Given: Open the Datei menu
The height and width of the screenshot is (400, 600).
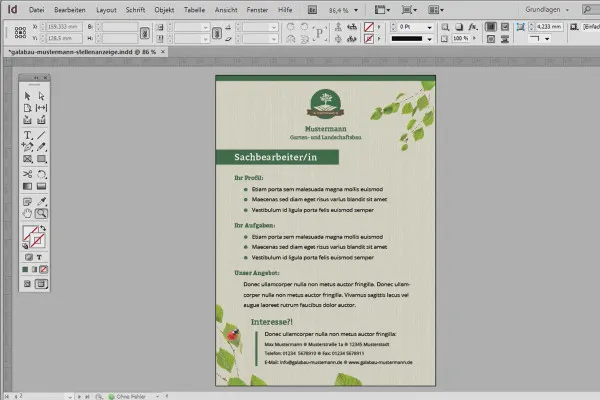Looking at the screenshot, I should pyautogui.click(x=37, y=10).
